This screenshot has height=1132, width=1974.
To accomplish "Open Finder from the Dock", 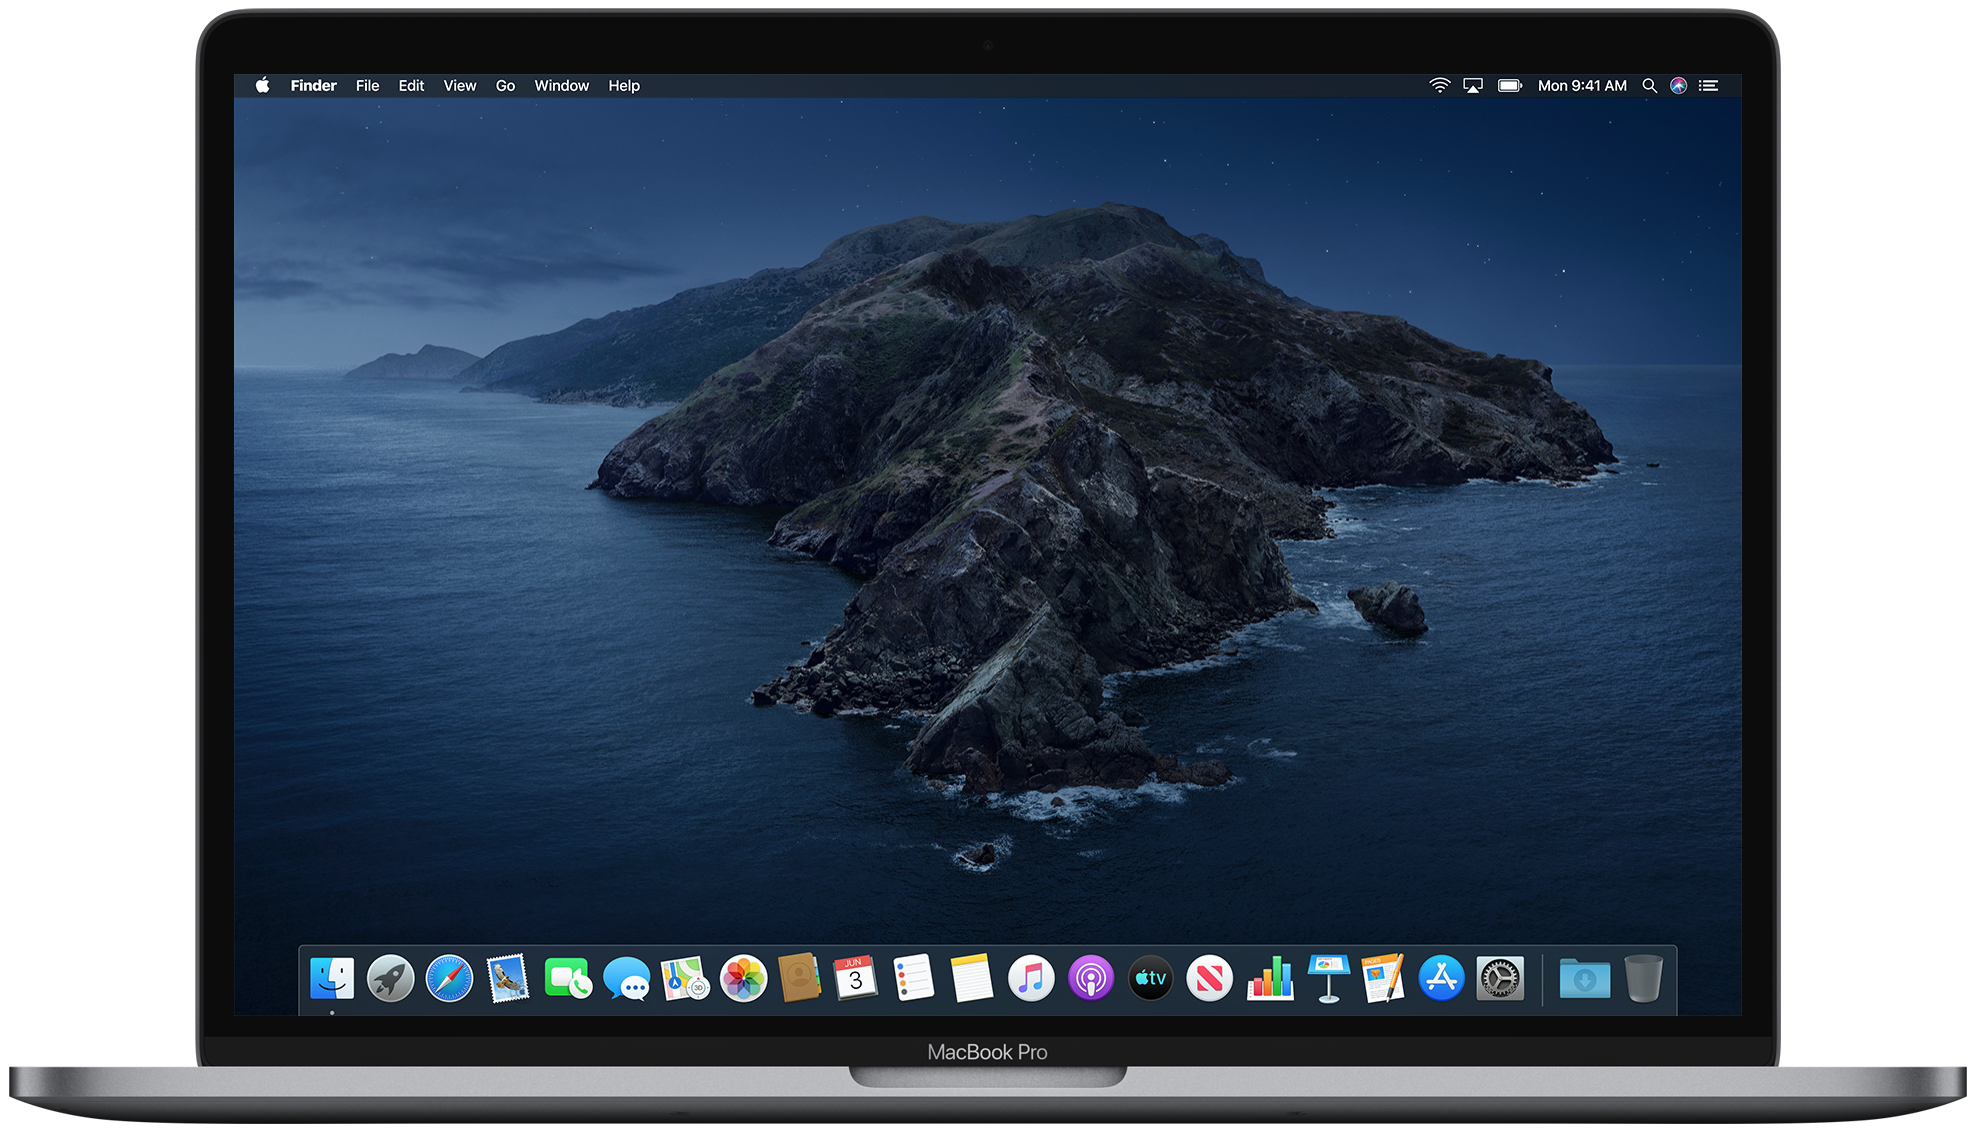I will click(332, 978).
